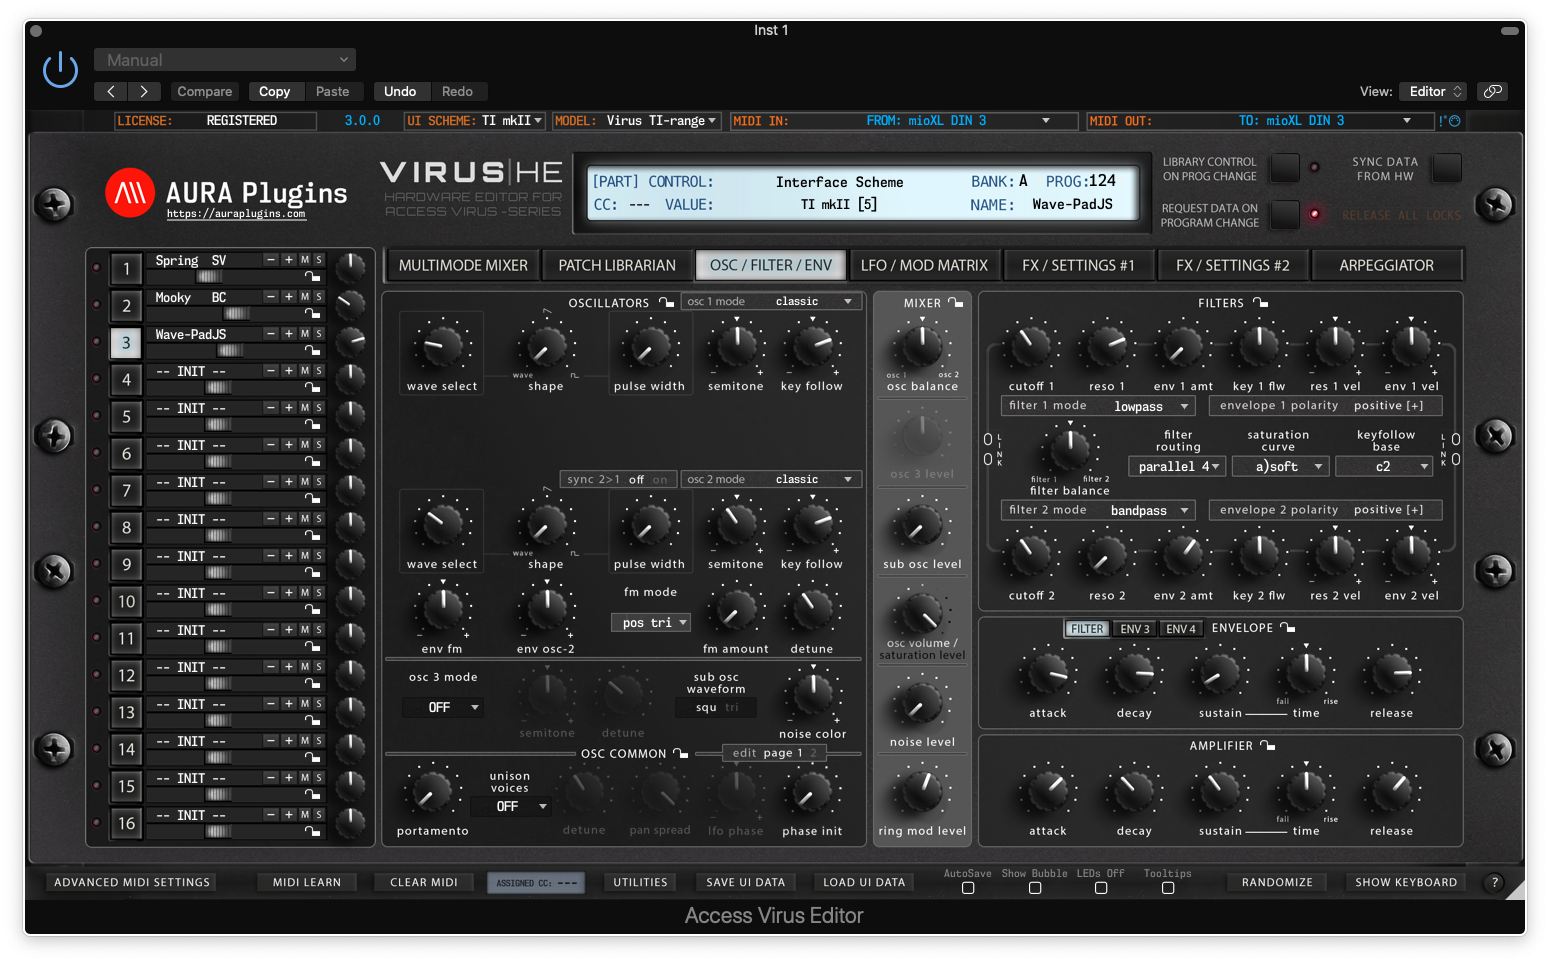The height and width of the screenshot is (963, 1550).
Task: Adjust the pan slider of part 2 Mooky
Action: [236, 313]
